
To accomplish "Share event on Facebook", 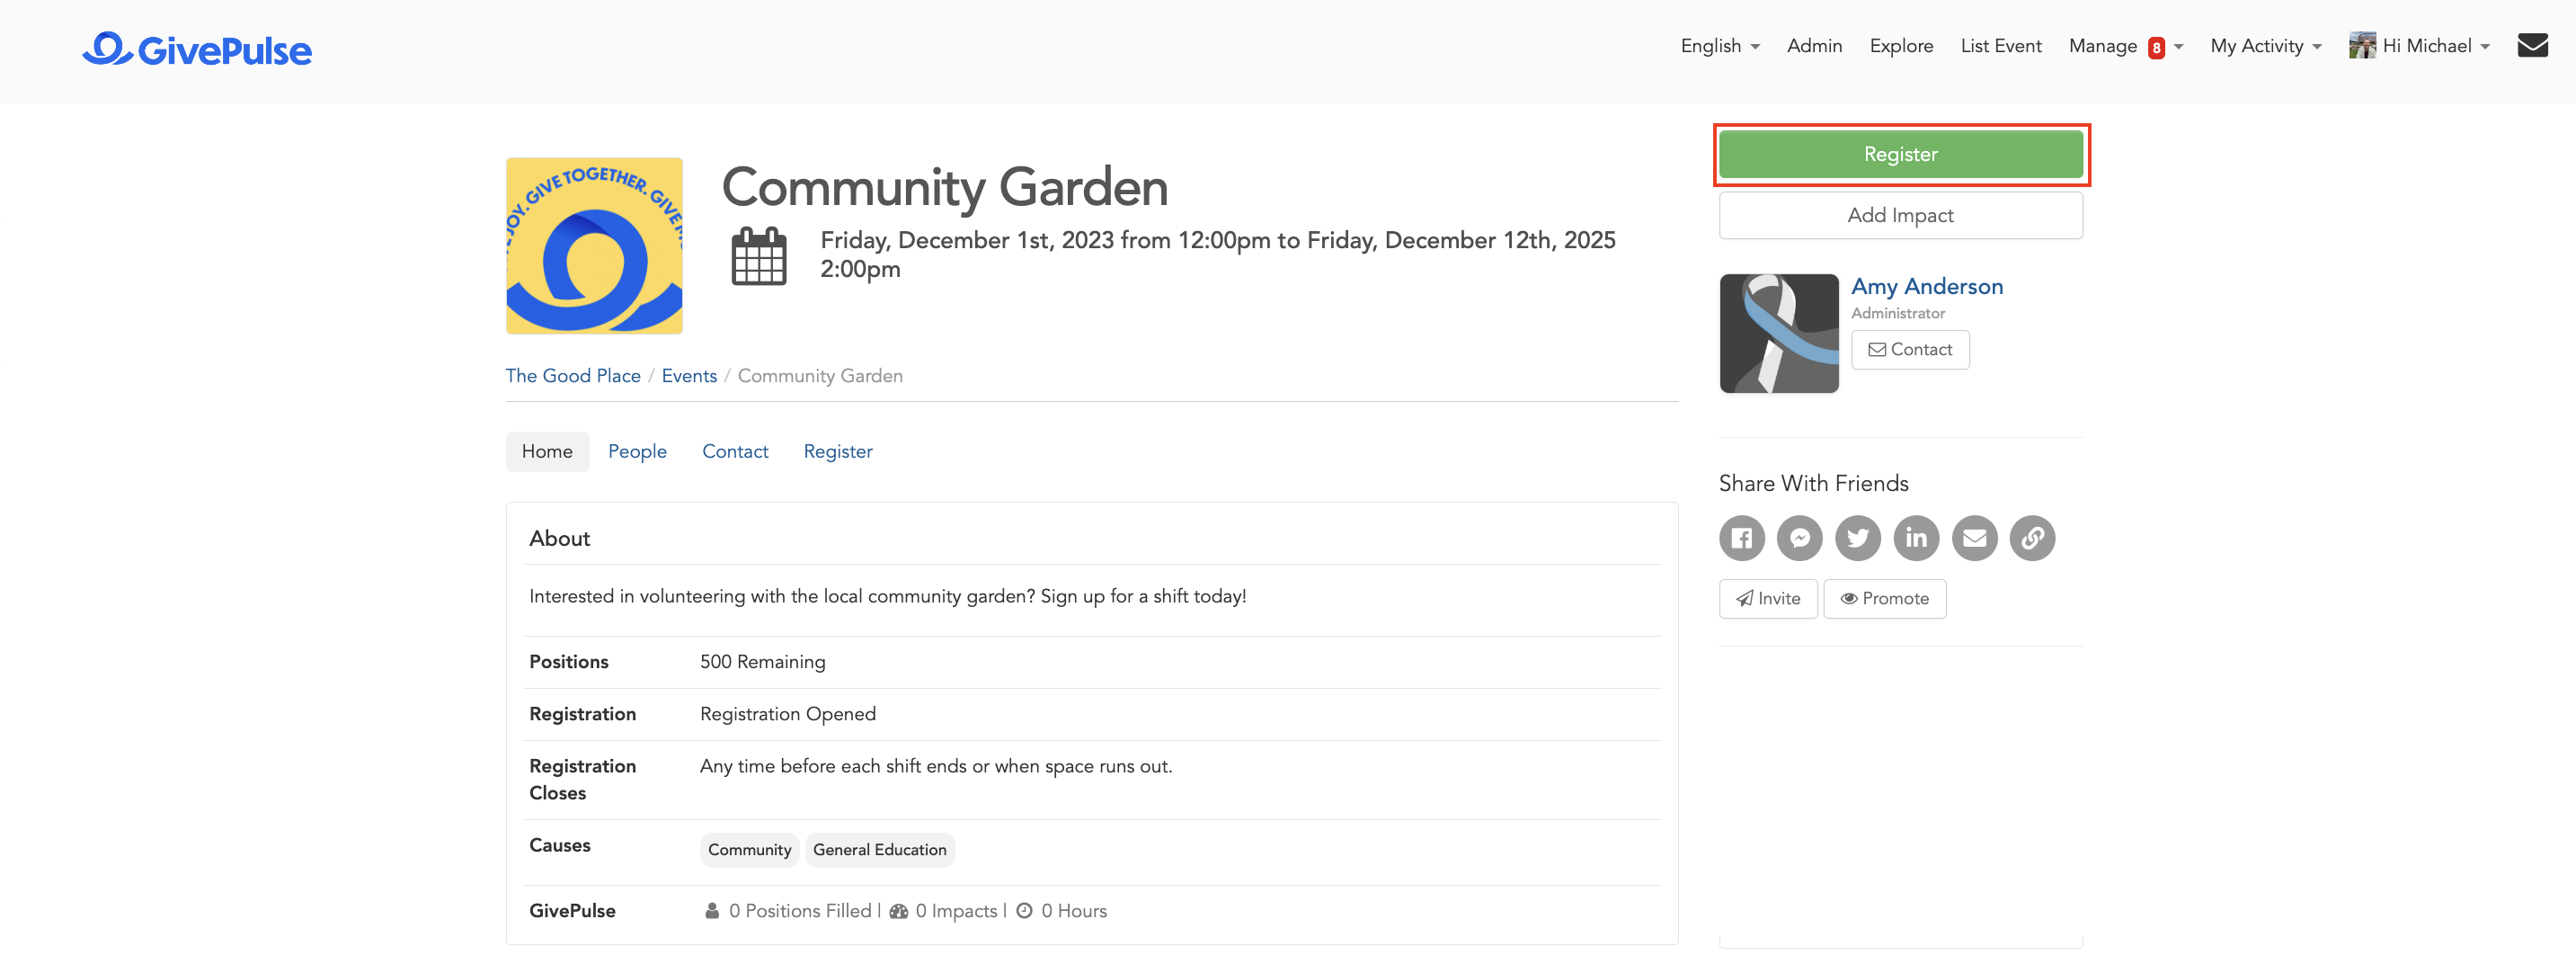I will pos(1741,538).
